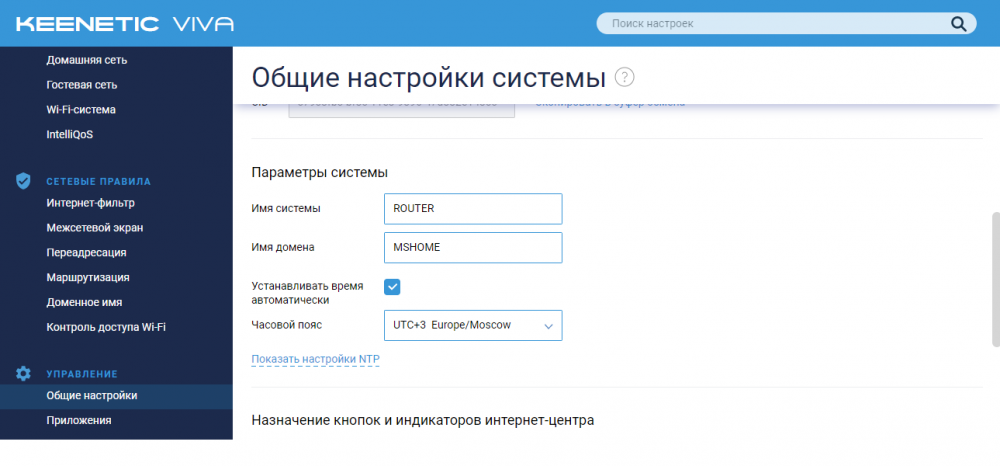Open Wi-Fi-система page
Viewport: 1000px width, 466px height.
pos(81,110)
